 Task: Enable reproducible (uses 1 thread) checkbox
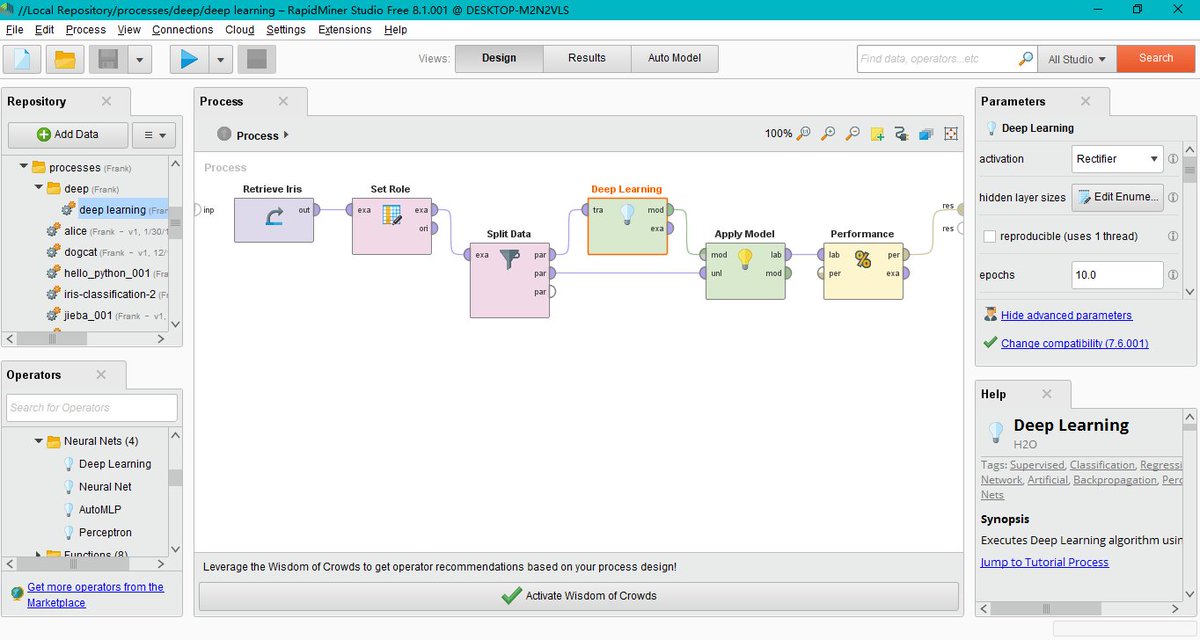point(989,236)
